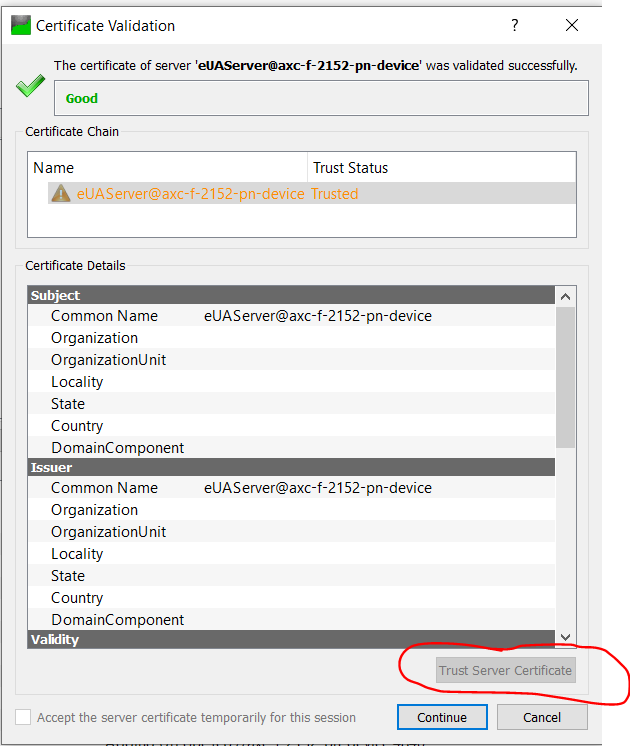Click the green checkmark validation icon
The image size is (630, 746).
tap(30, 87)
